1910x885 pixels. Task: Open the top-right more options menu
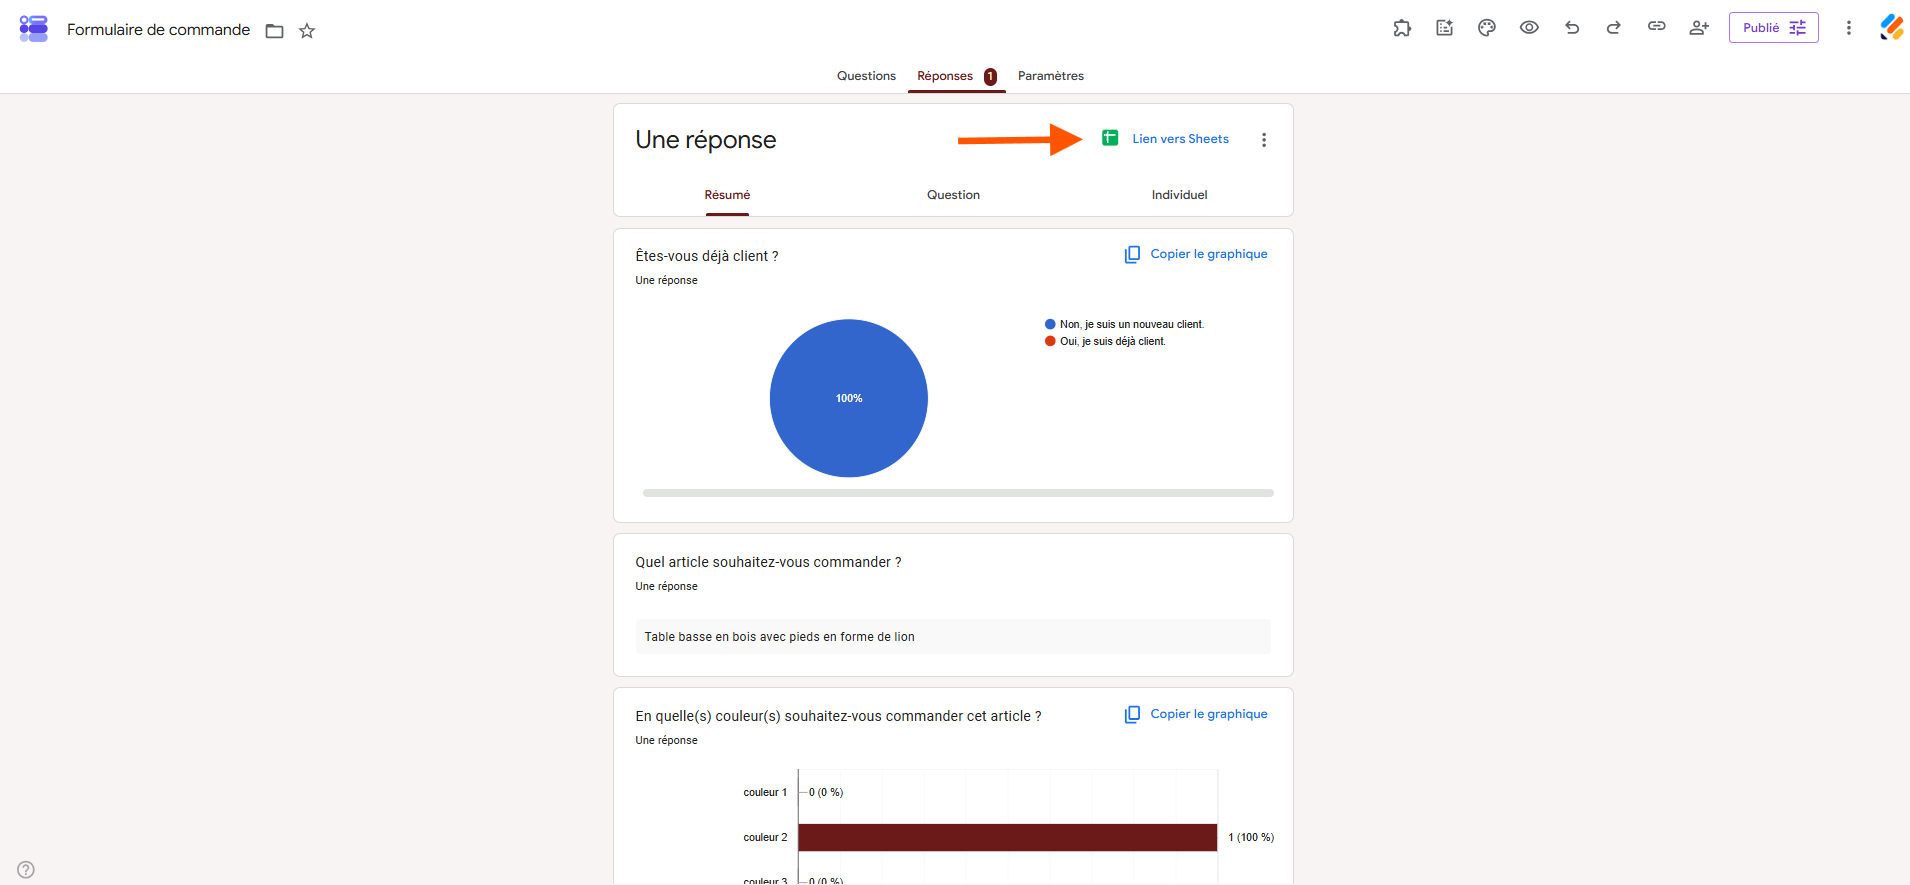[x=1848, y=28]
